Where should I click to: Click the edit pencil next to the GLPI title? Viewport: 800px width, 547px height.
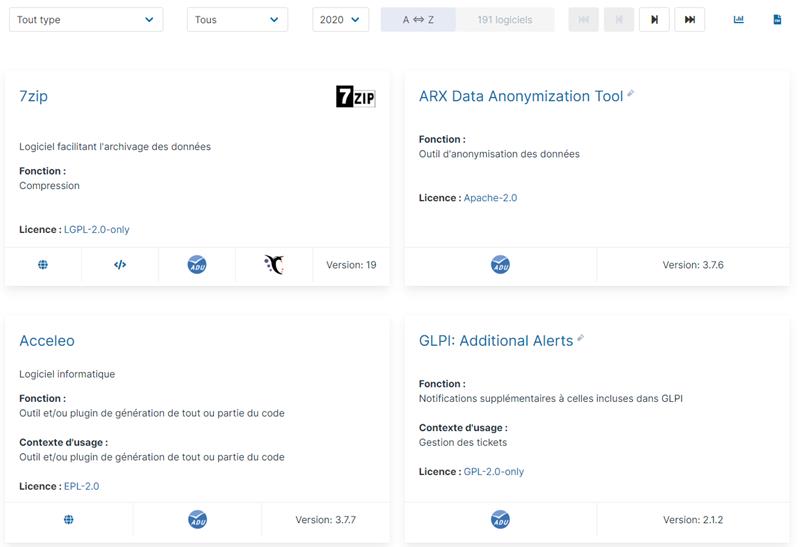pos(581,337)
